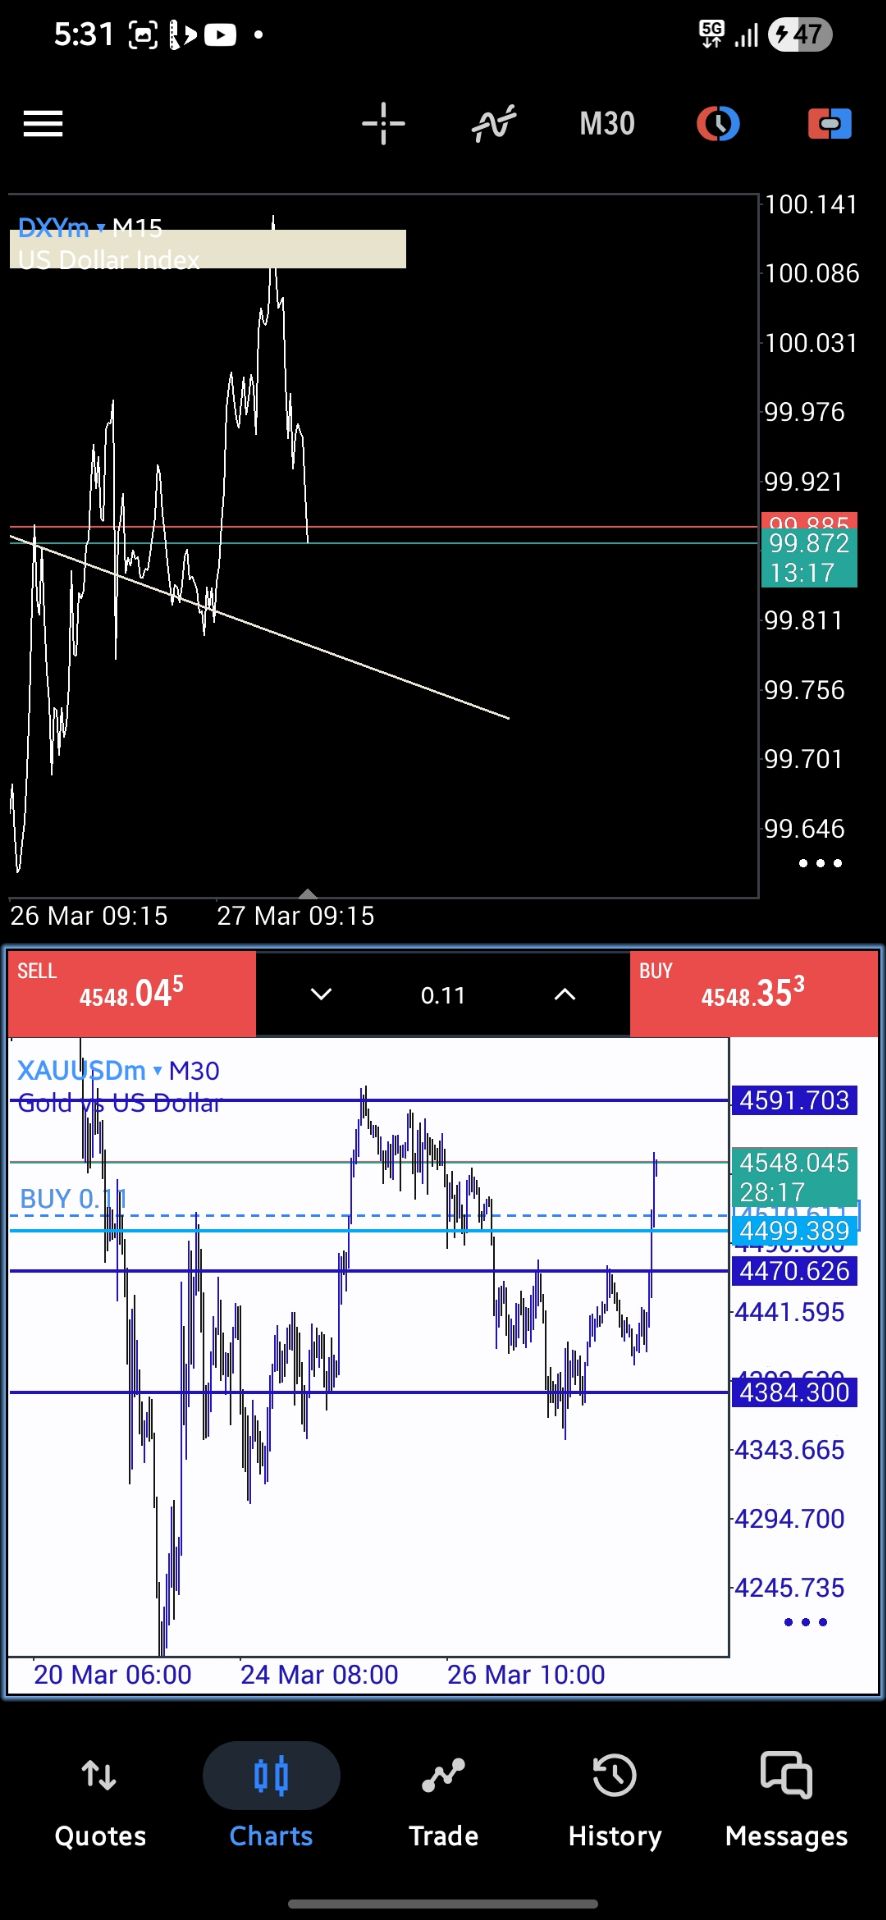Viewport: 886px width, 1920px height.
Task: Tap the red-blue new order icon
Action: 829,124
